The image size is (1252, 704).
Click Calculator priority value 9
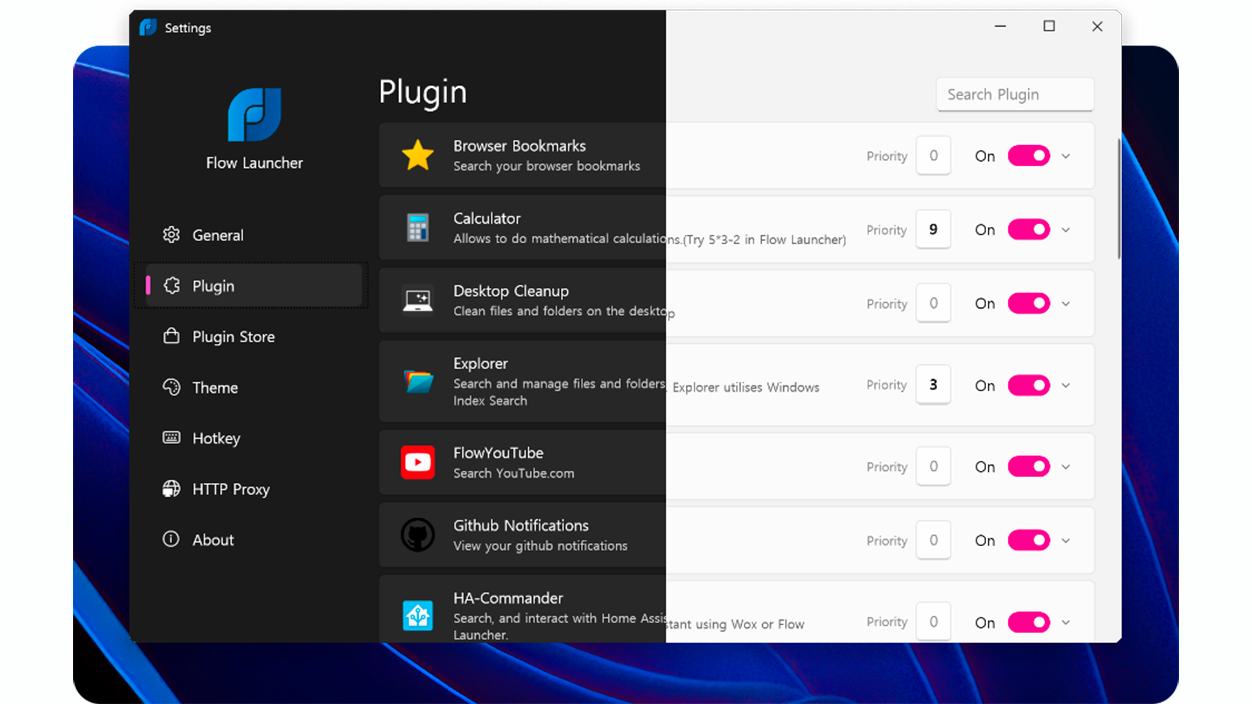[x=933, y=230]
